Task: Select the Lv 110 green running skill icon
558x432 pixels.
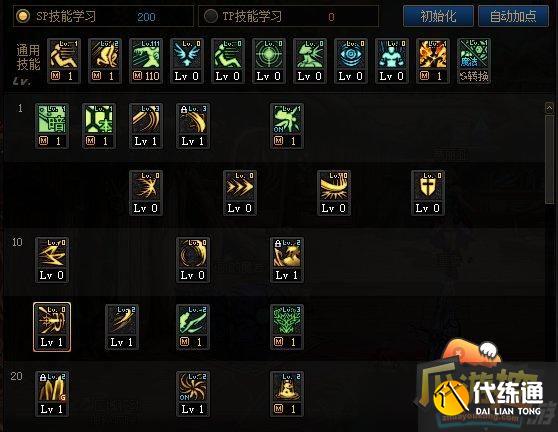Action: point(146,61)
